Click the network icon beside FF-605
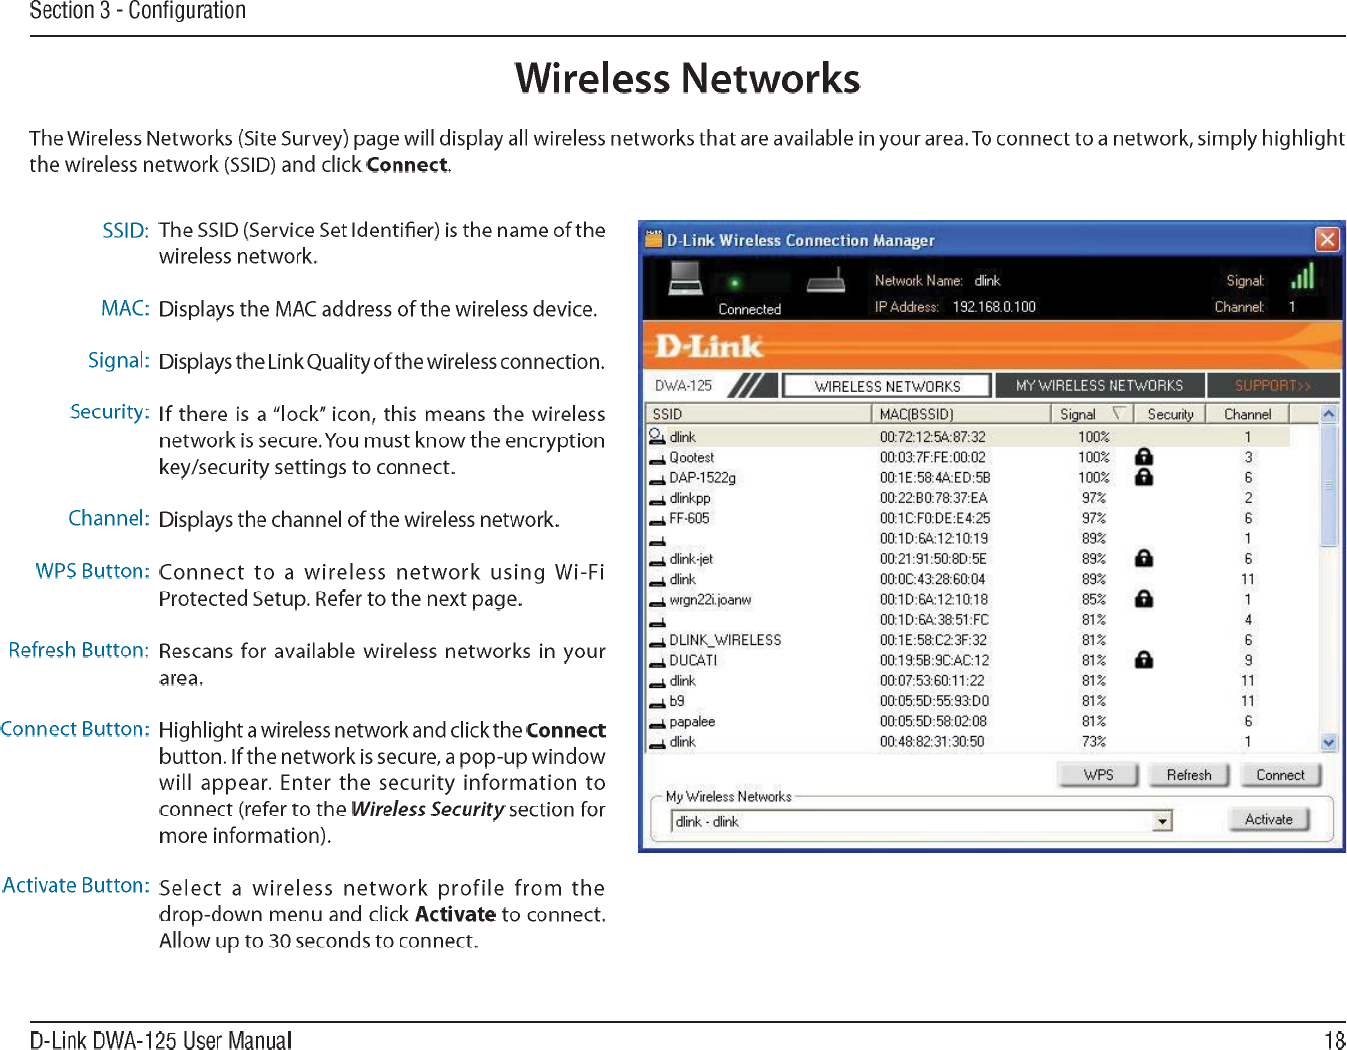This screenshot has width=1347, height=1050. coord(657,520)
